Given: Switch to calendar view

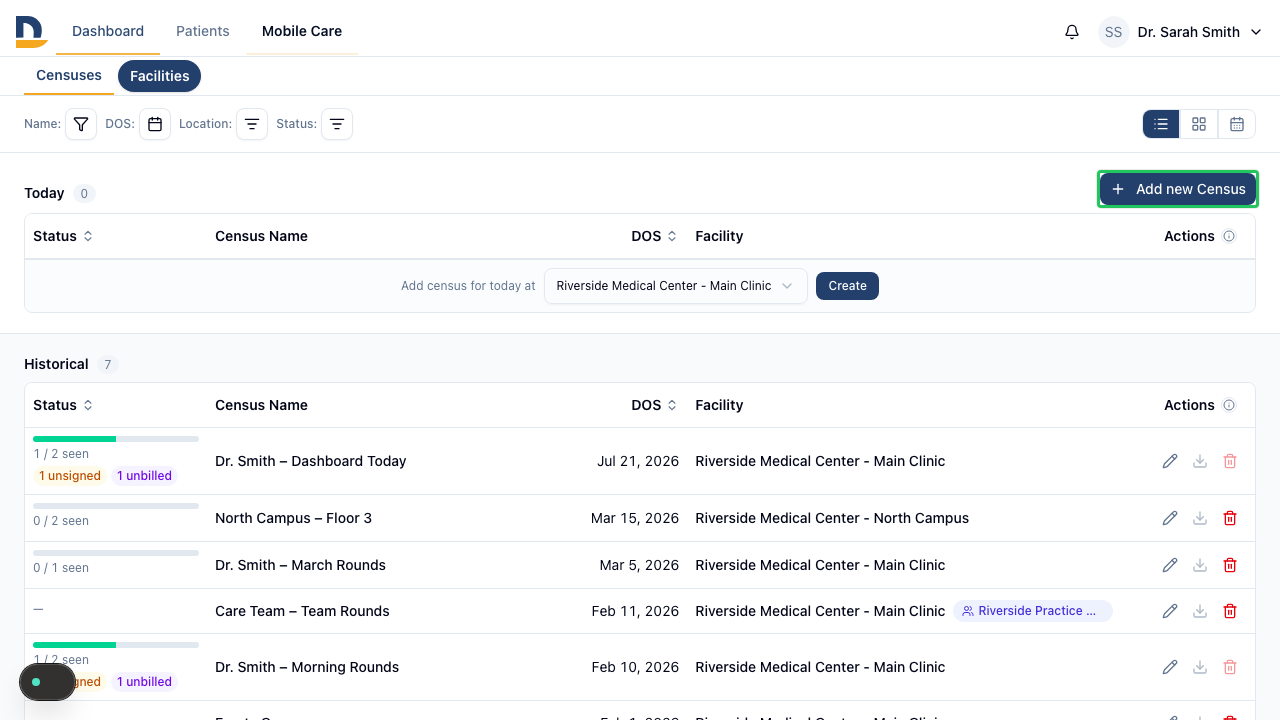Looking at the screenshot, I should (1237, 124).
